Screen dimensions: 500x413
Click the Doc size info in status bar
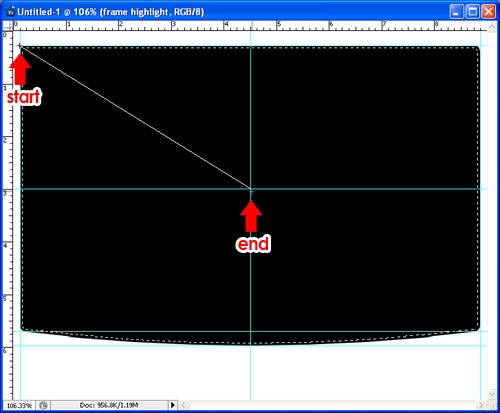pos(109,405)
